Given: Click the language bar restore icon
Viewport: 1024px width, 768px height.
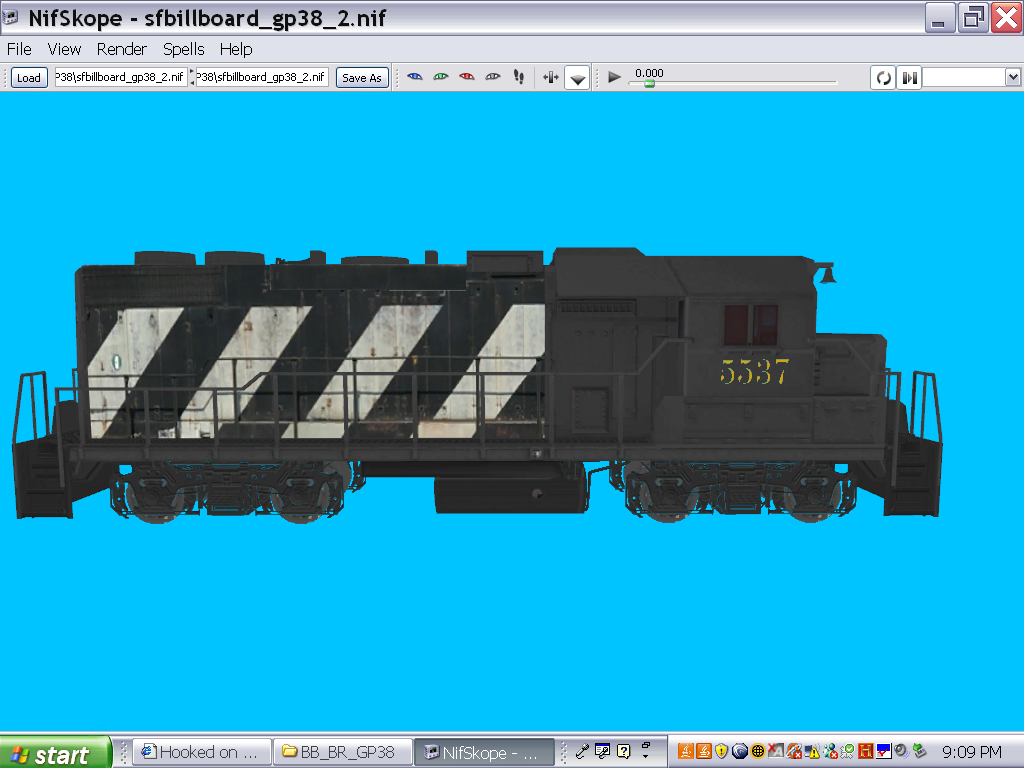Looking at the screenshot, I should (646, 745).
